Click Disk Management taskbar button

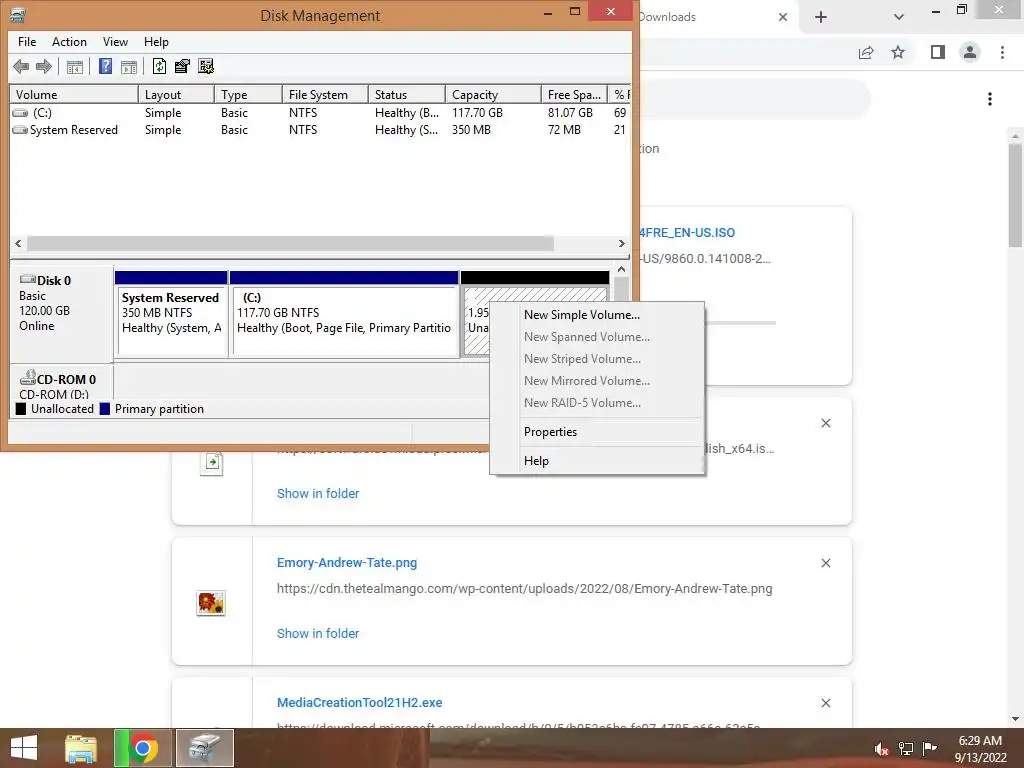click(x=204, y=748)
